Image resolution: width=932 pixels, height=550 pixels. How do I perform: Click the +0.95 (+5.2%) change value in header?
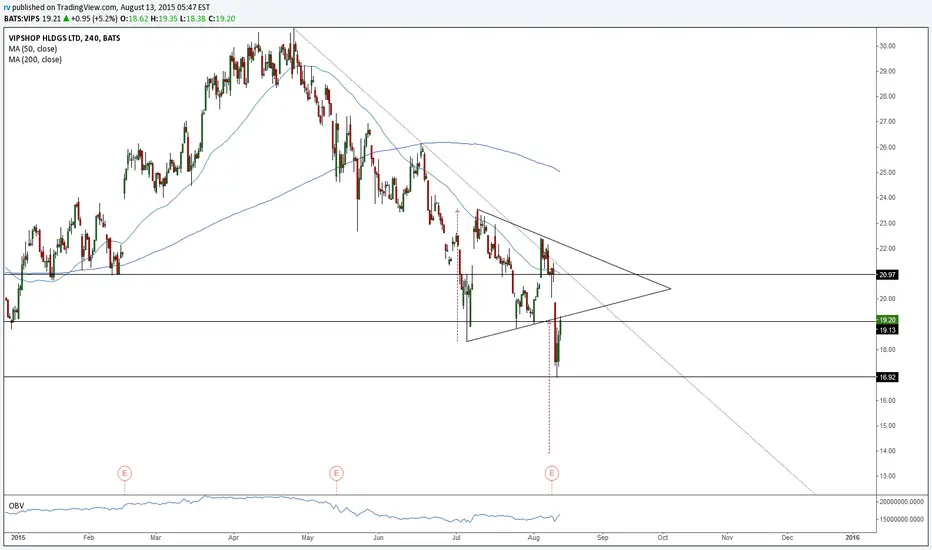(x=94, y=18)
